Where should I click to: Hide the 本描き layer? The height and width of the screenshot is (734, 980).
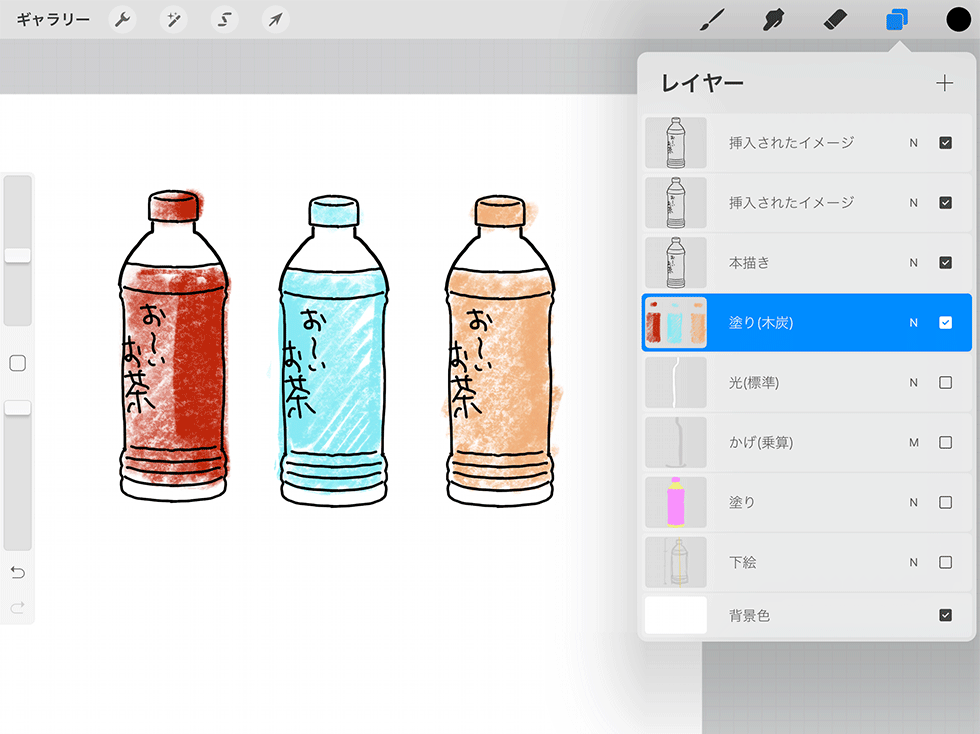point(945,262)
